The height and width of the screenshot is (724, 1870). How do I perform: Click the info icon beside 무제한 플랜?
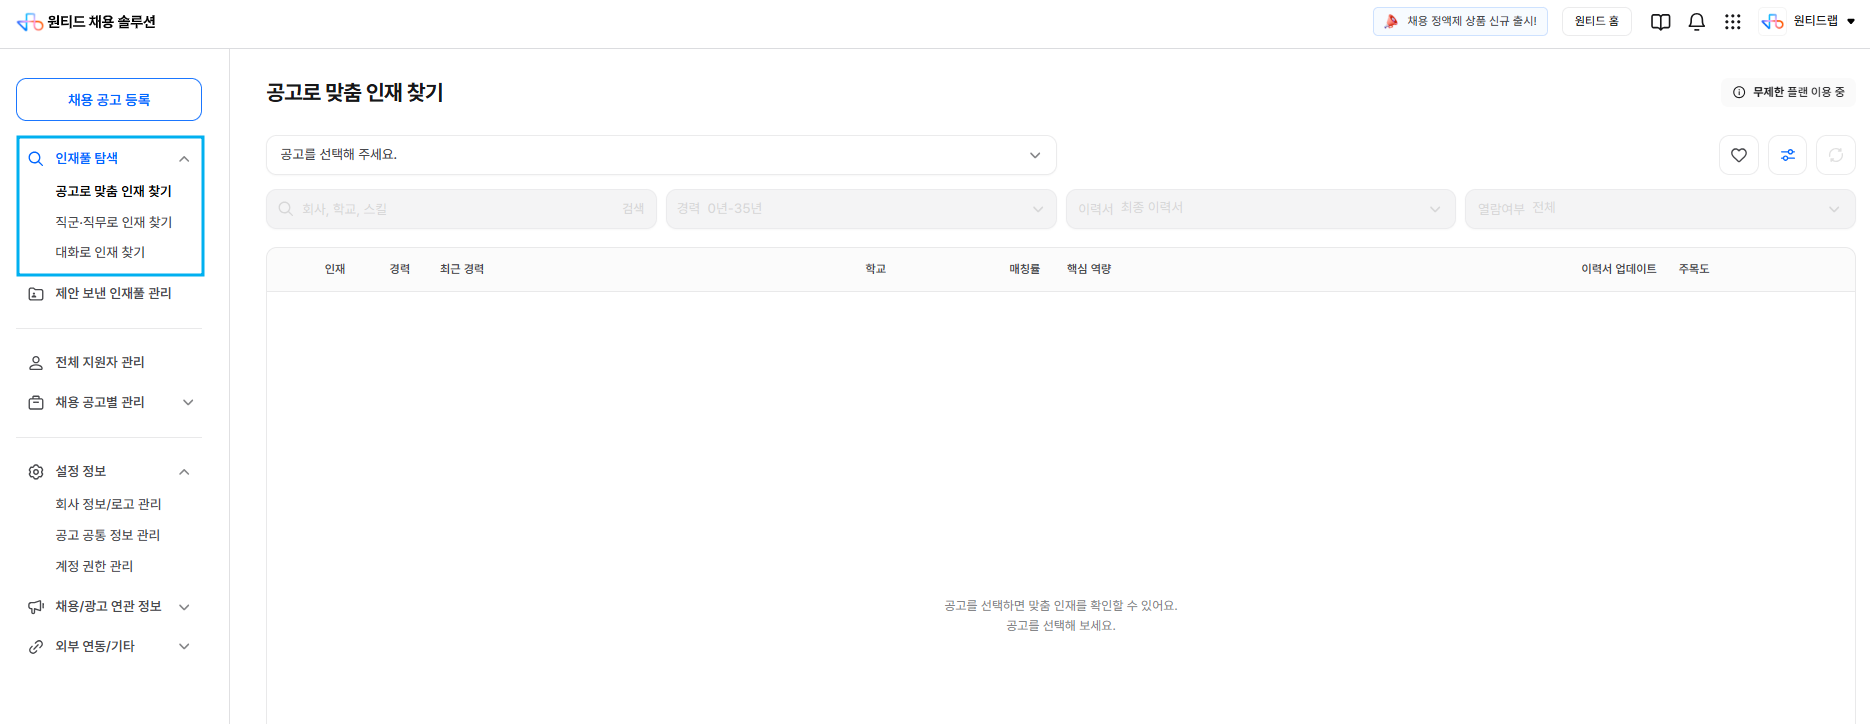[1739, 92]
